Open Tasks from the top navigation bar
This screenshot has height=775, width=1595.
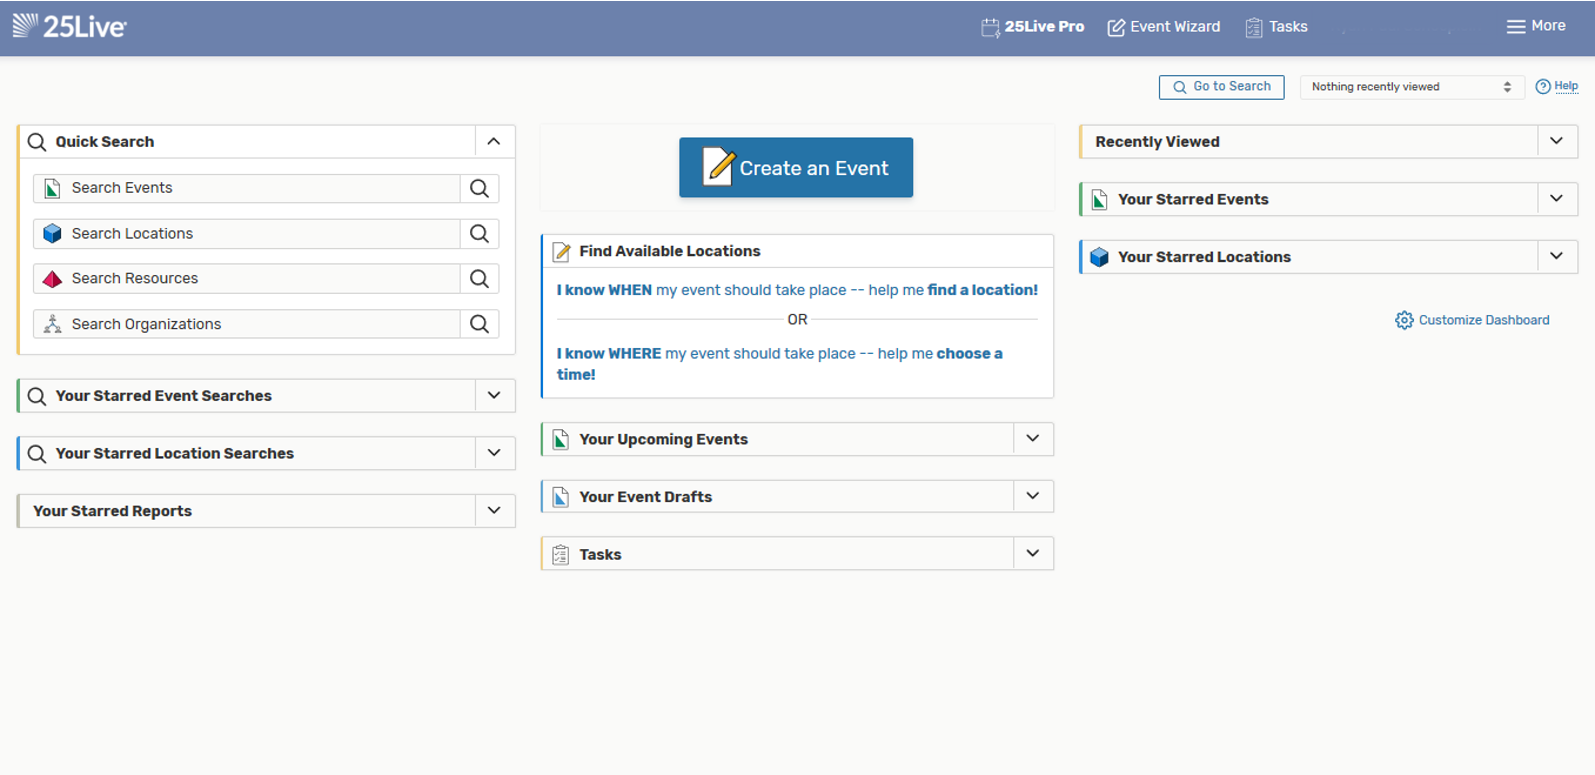pos(1277,27)
